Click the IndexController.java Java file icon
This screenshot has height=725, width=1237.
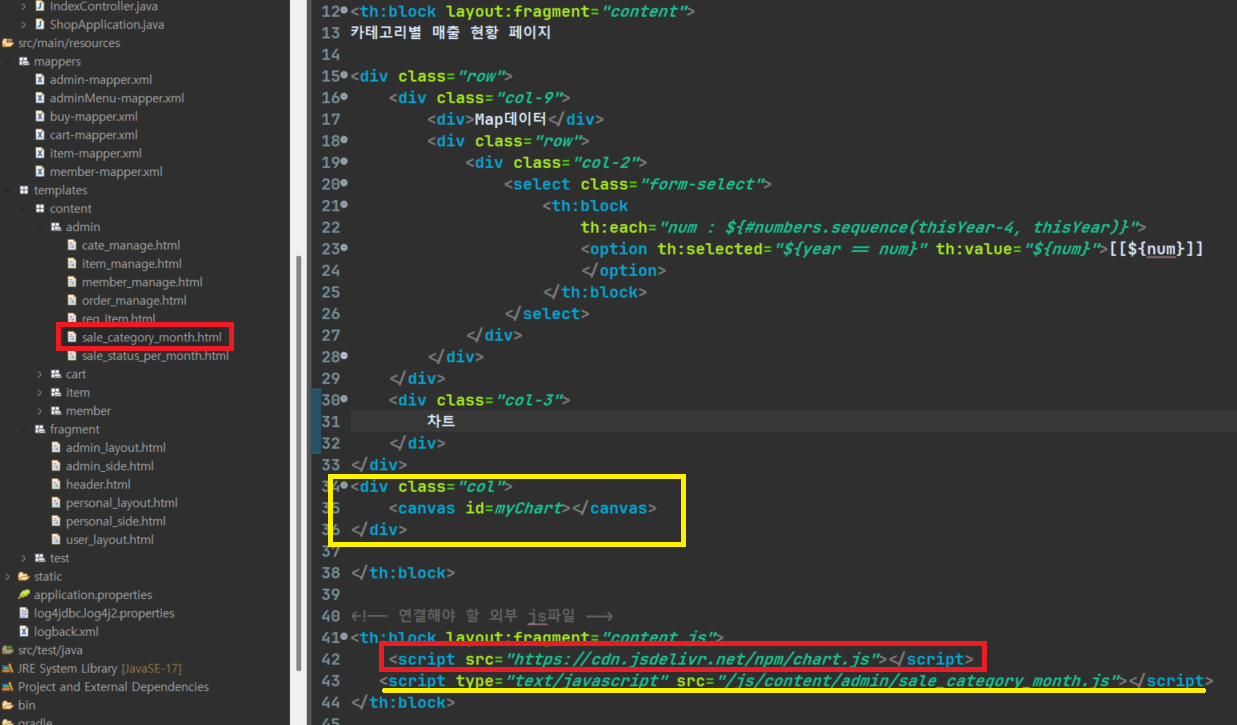(x=39, y=6)
